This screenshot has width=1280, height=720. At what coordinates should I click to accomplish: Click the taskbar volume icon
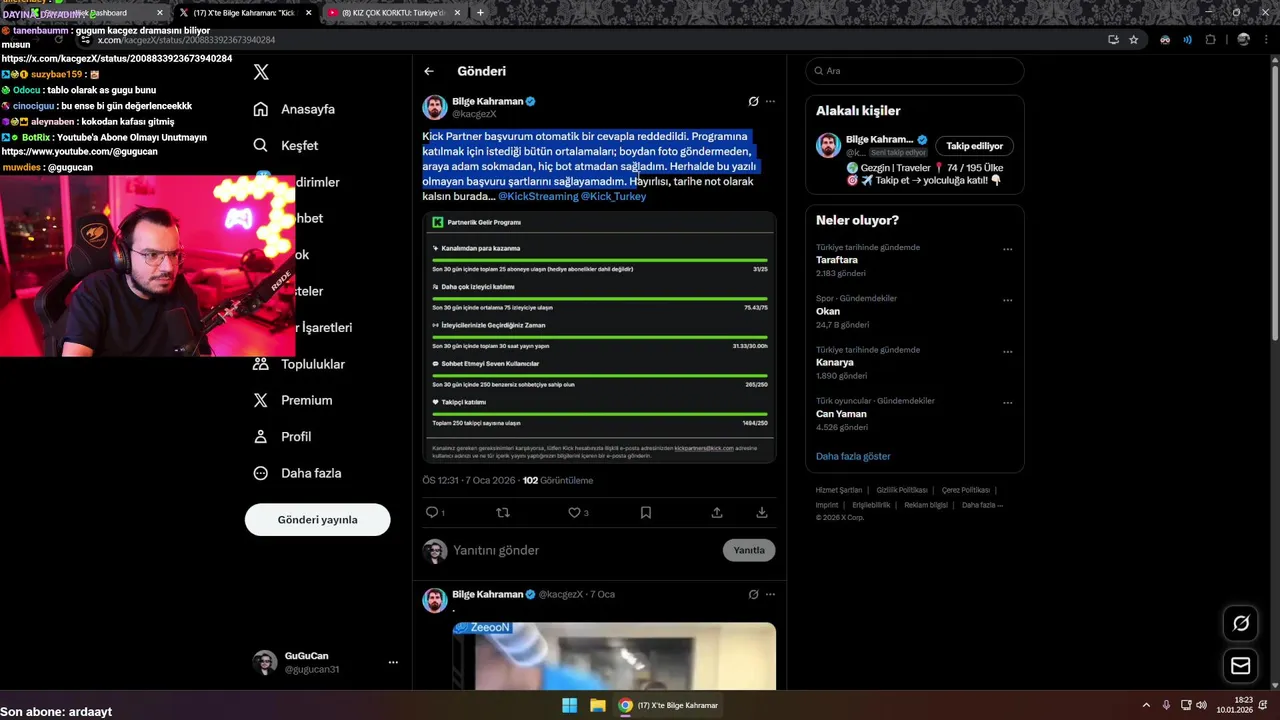(x=1200, y=705)
